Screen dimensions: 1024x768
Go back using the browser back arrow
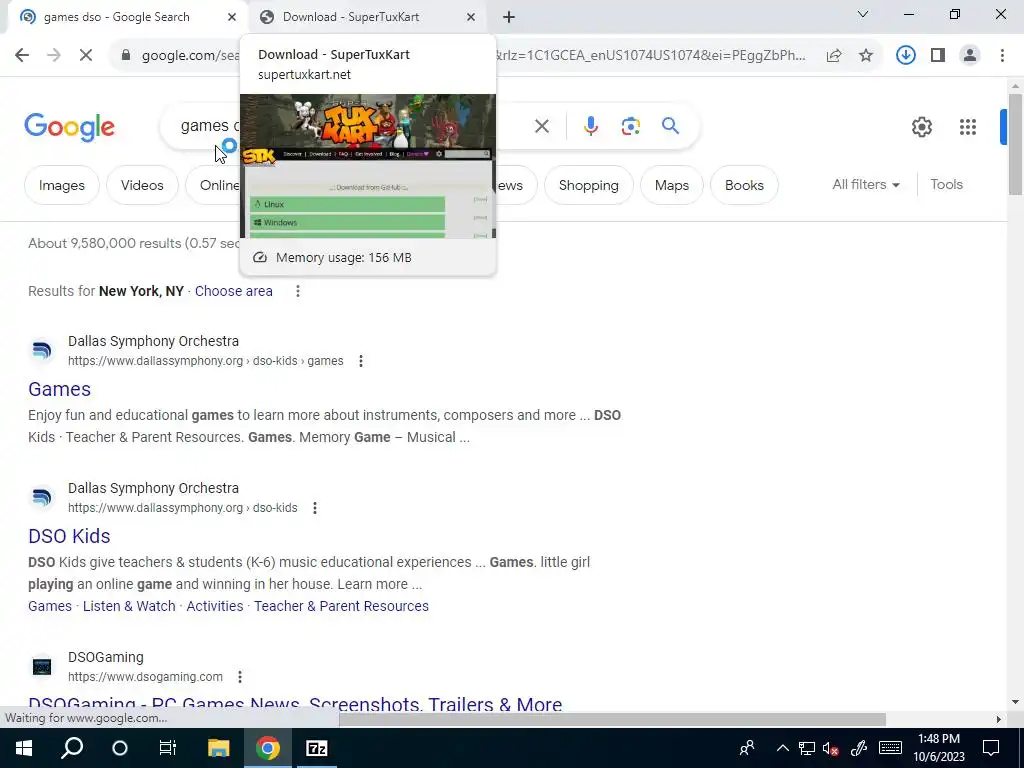tap(22, 56)
